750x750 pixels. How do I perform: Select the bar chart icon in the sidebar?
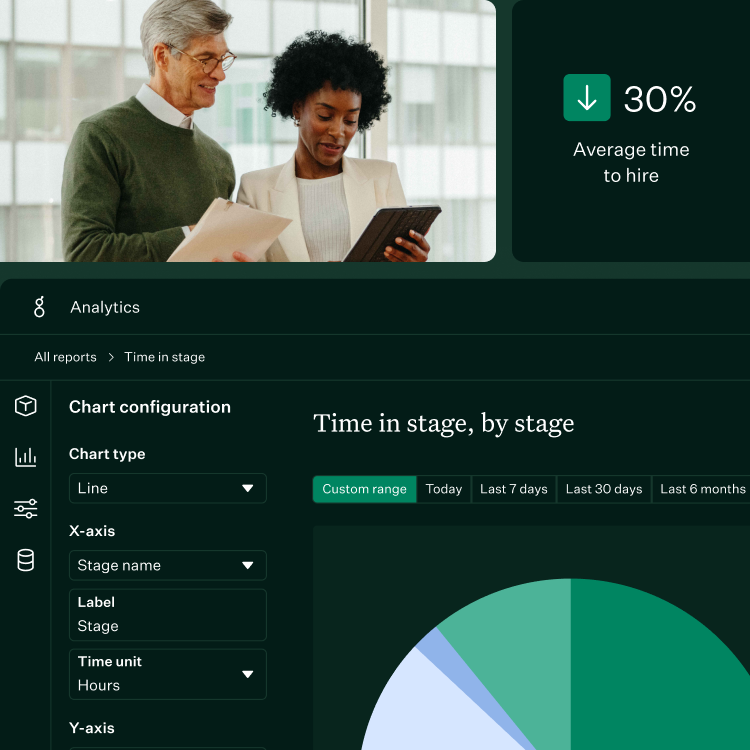(x=25, y=457)
